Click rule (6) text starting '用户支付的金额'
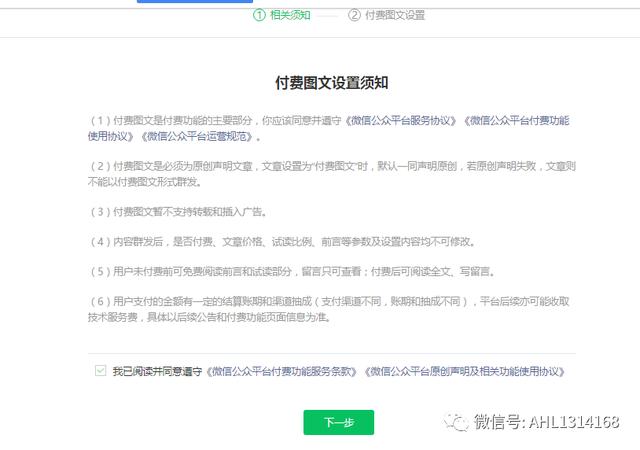The width and height of the screenshot is (640, 450). click(329, 309)
